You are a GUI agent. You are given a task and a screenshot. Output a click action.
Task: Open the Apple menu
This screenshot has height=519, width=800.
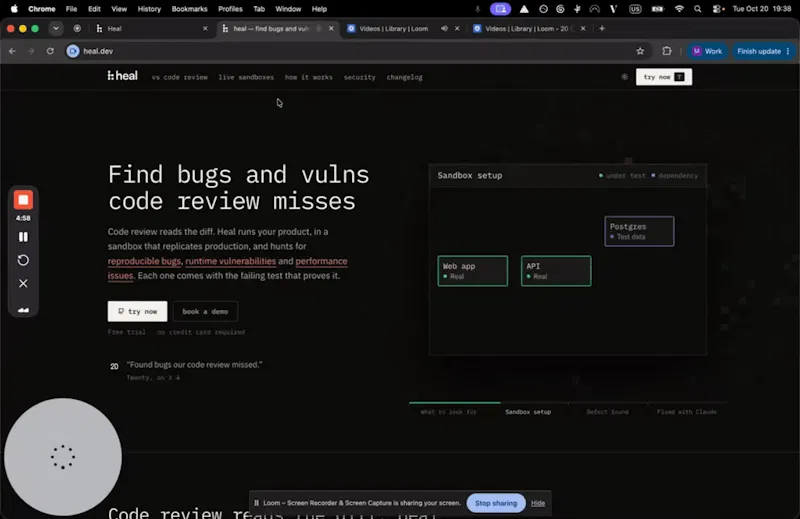tap(14, 9)
